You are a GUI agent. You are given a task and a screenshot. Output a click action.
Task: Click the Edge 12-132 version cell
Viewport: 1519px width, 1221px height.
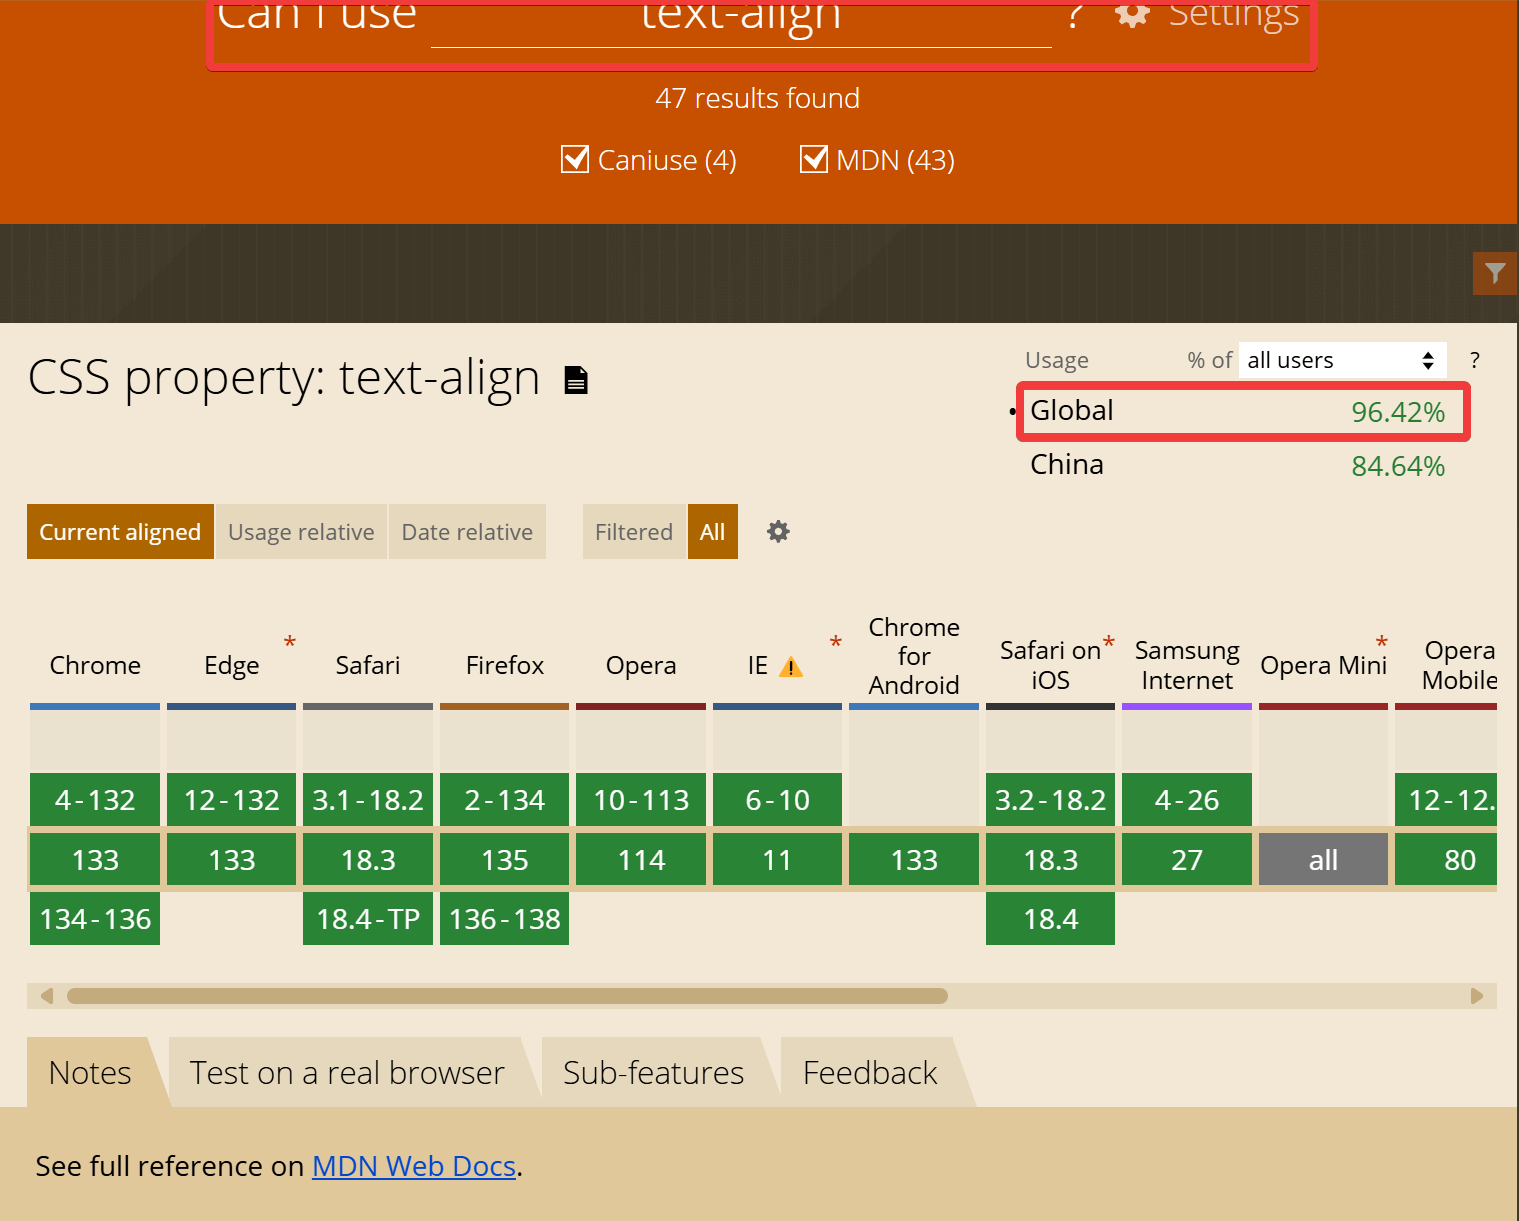coord(232,800)
